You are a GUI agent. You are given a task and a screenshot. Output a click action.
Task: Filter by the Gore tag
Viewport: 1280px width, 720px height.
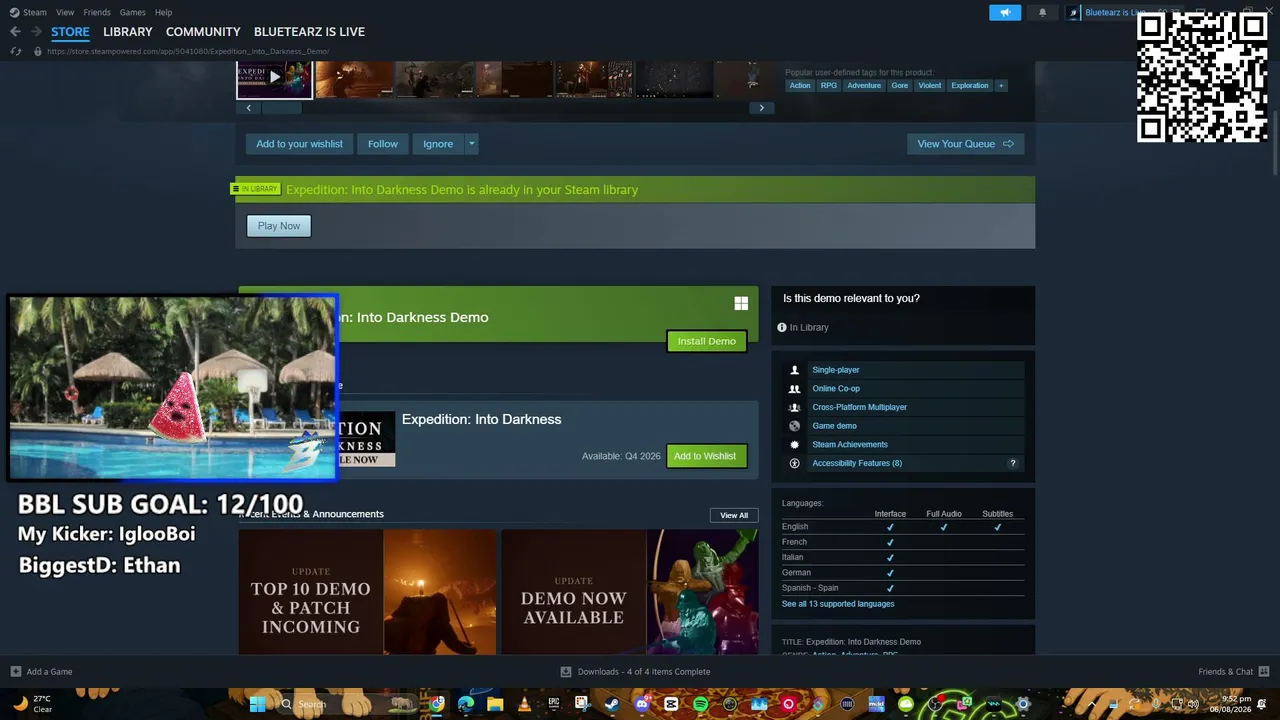tap(900, 86)
